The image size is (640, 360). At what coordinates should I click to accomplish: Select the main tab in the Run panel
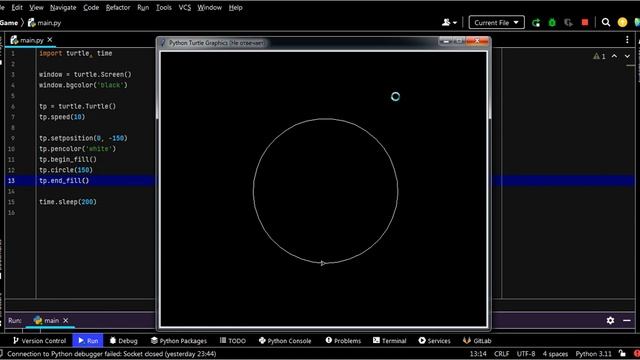tap(47, 320)
